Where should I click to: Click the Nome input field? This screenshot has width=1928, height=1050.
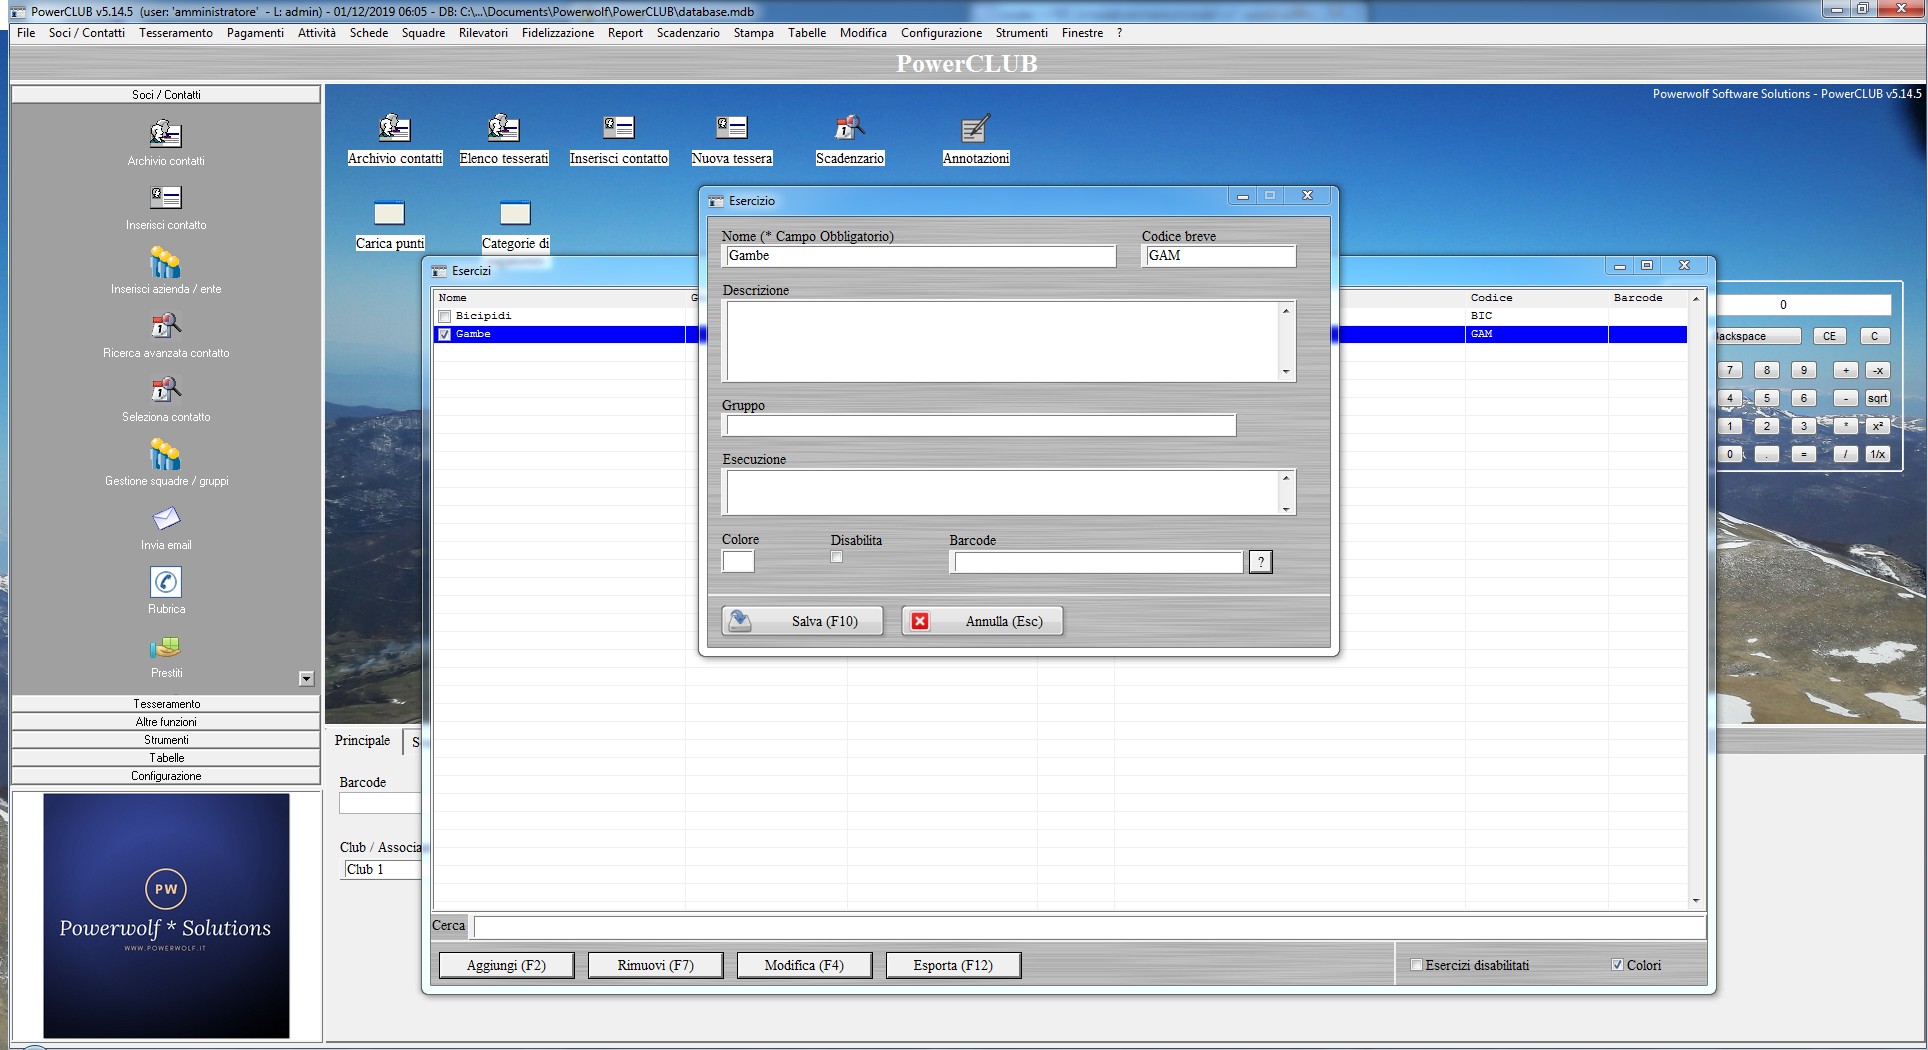click(x=918, y=256)
